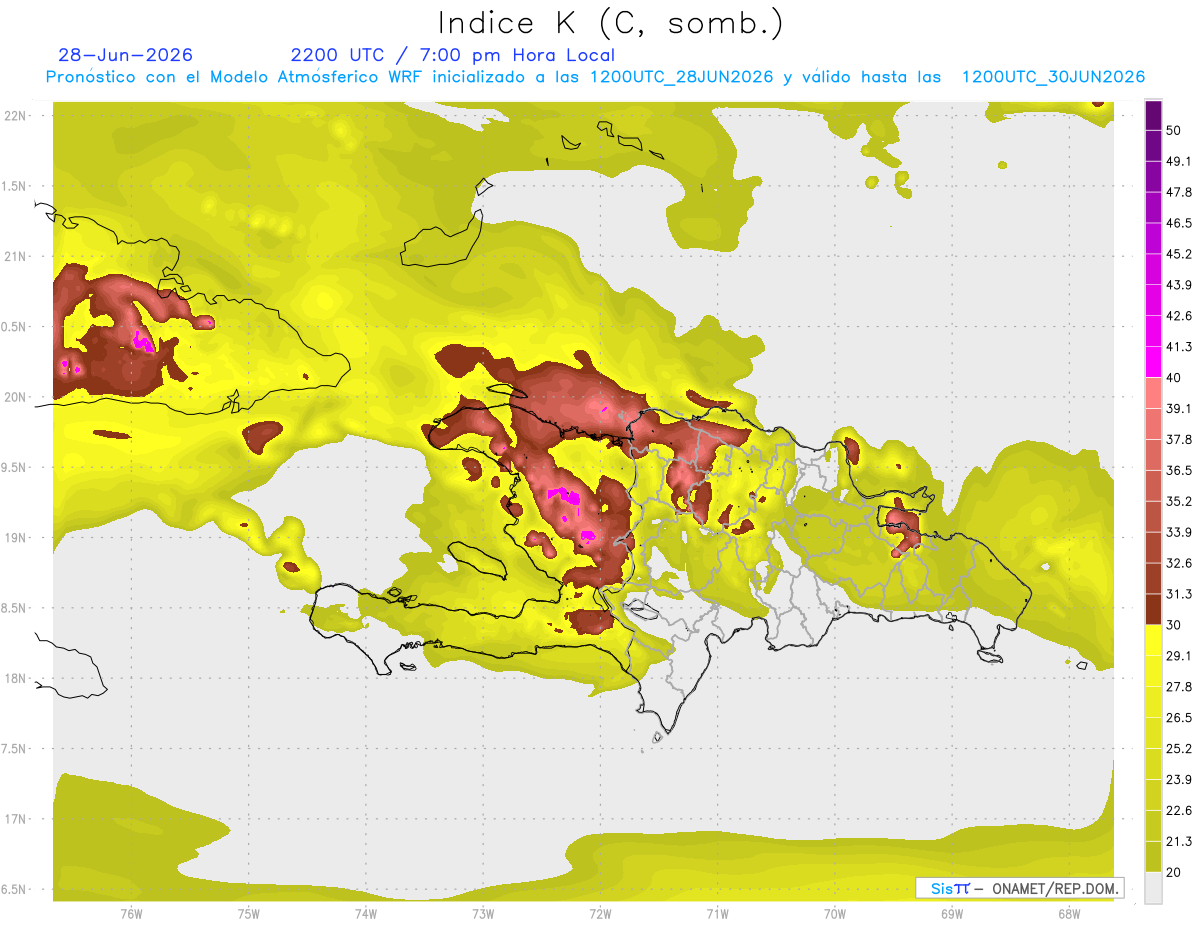Click the legend value '43.9'
Screen dimensions: 1200x927
click(1179, 285)
